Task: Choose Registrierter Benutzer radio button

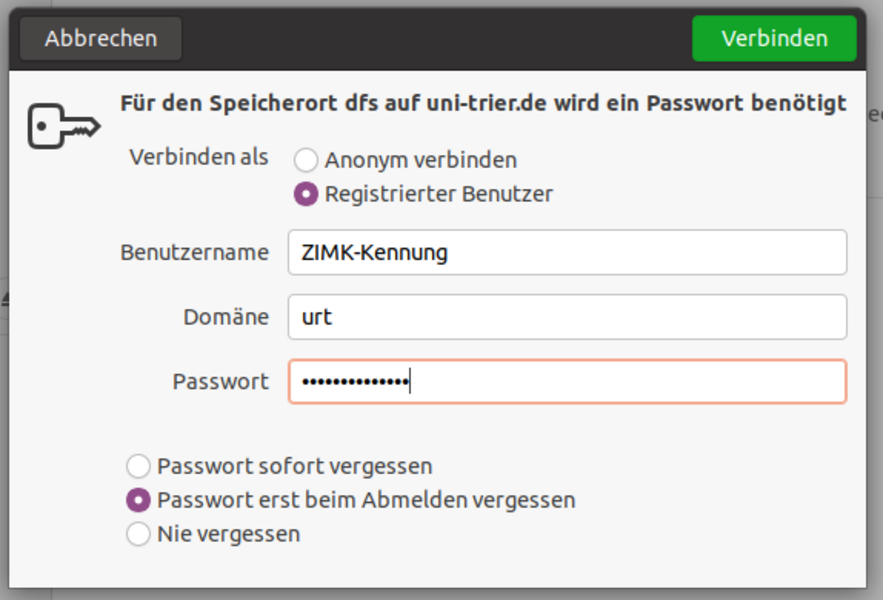Action: (x=306, y=194)
